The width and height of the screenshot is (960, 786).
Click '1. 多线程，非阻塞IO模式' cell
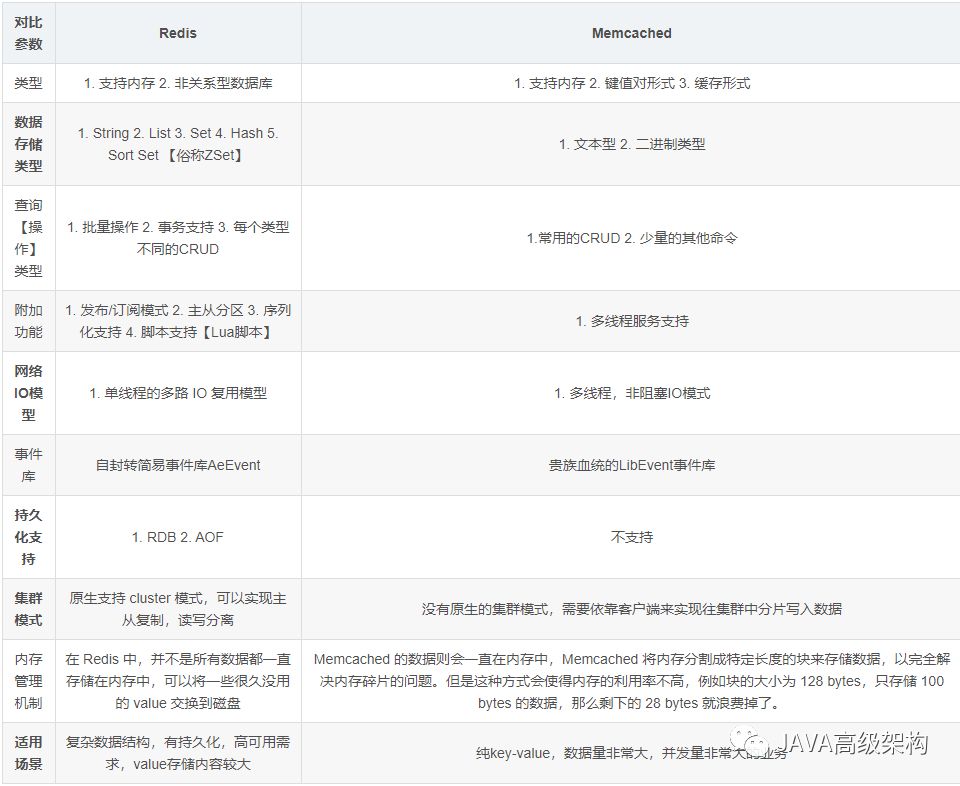tap(631, 393)
